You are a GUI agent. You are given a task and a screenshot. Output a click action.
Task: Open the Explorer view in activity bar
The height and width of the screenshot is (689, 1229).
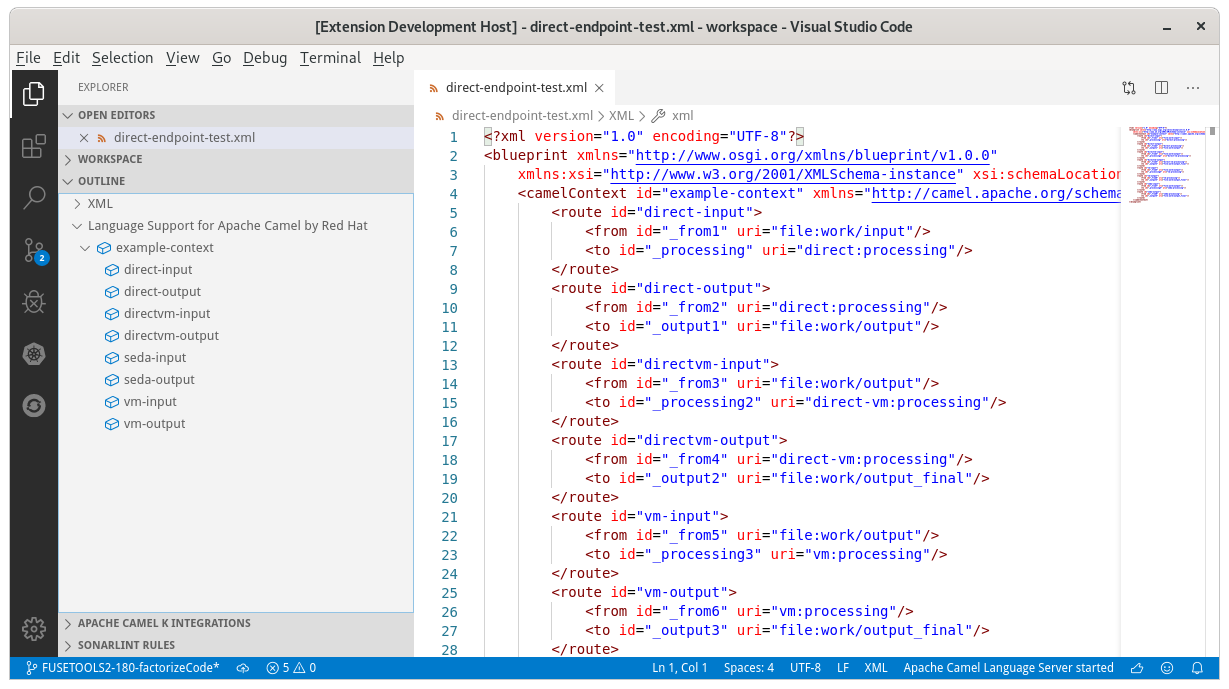34,93
